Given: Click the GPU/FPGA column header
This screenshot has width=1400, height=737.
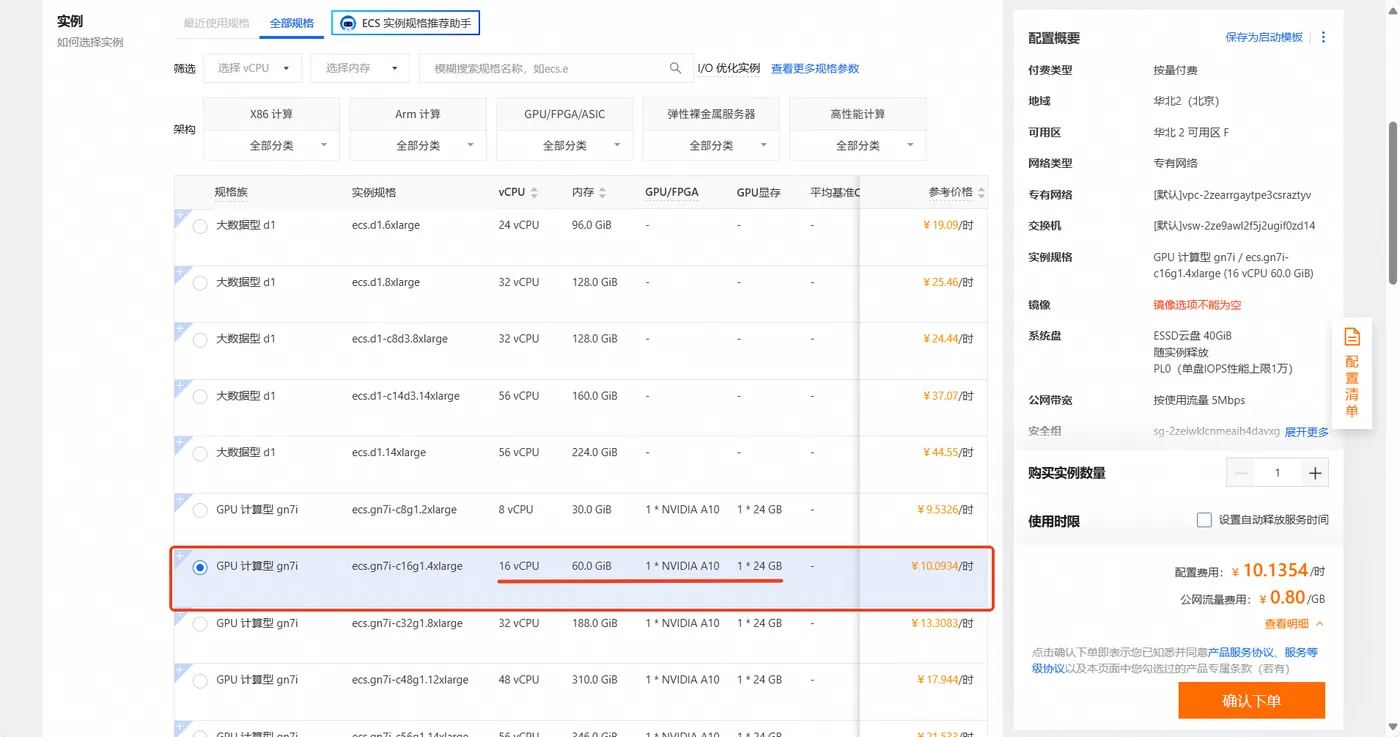Looking at the screenshot, I should pyautogui.click(x=672, y=192).
